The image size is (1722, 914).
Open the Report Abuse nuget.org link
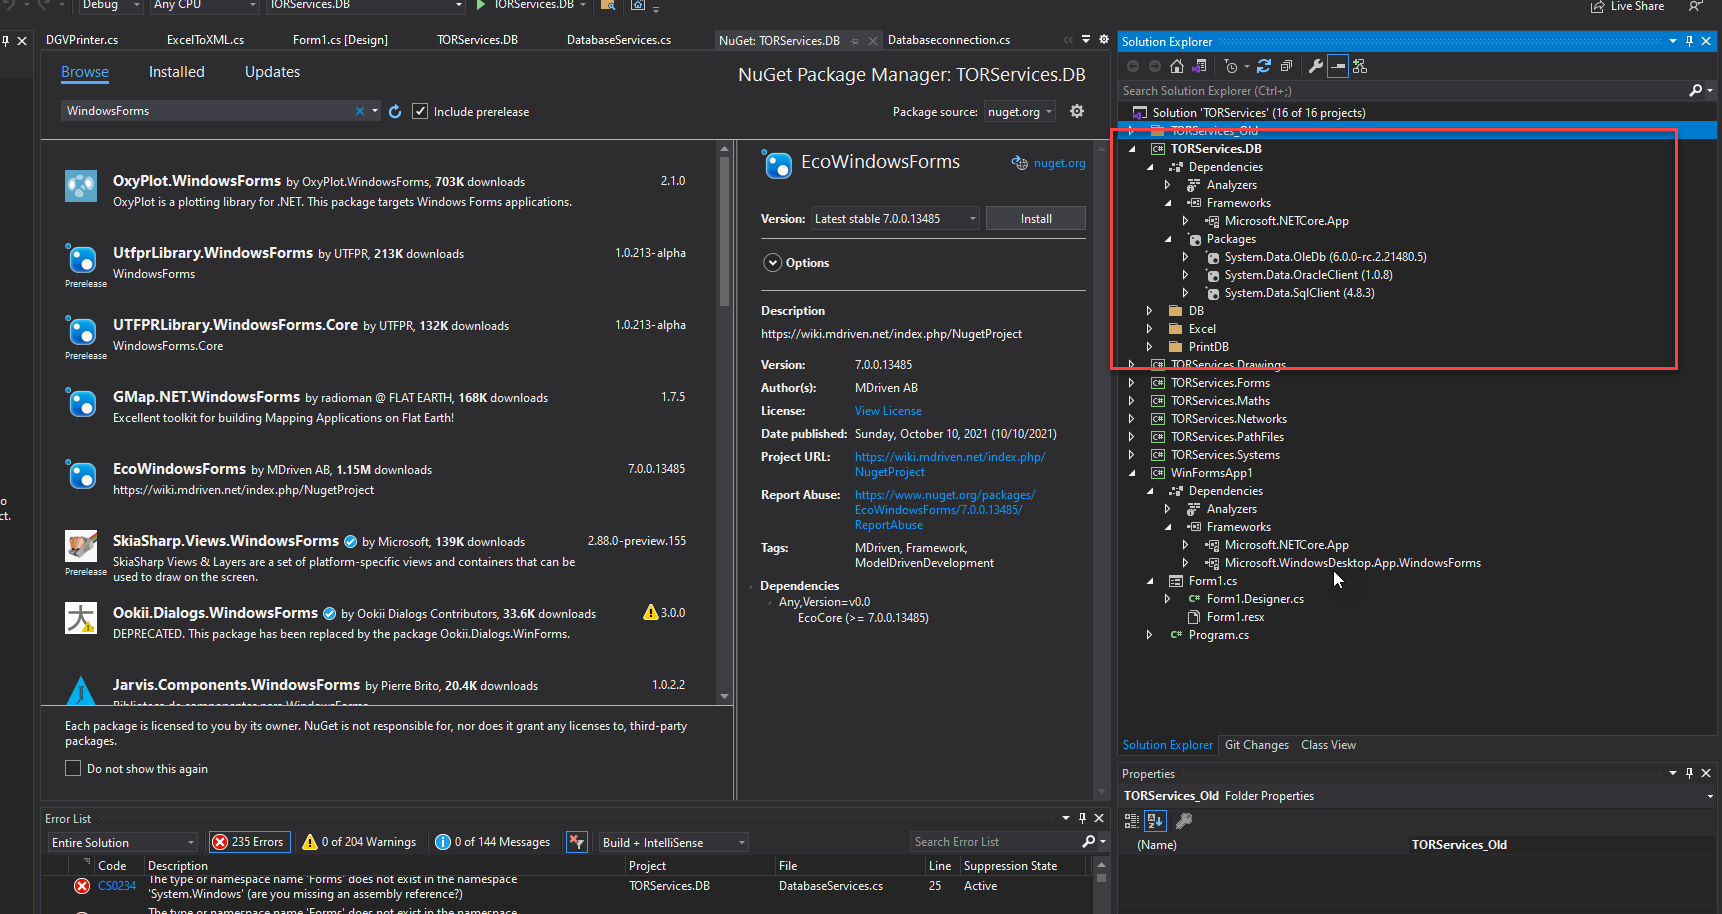coord(945,510)
